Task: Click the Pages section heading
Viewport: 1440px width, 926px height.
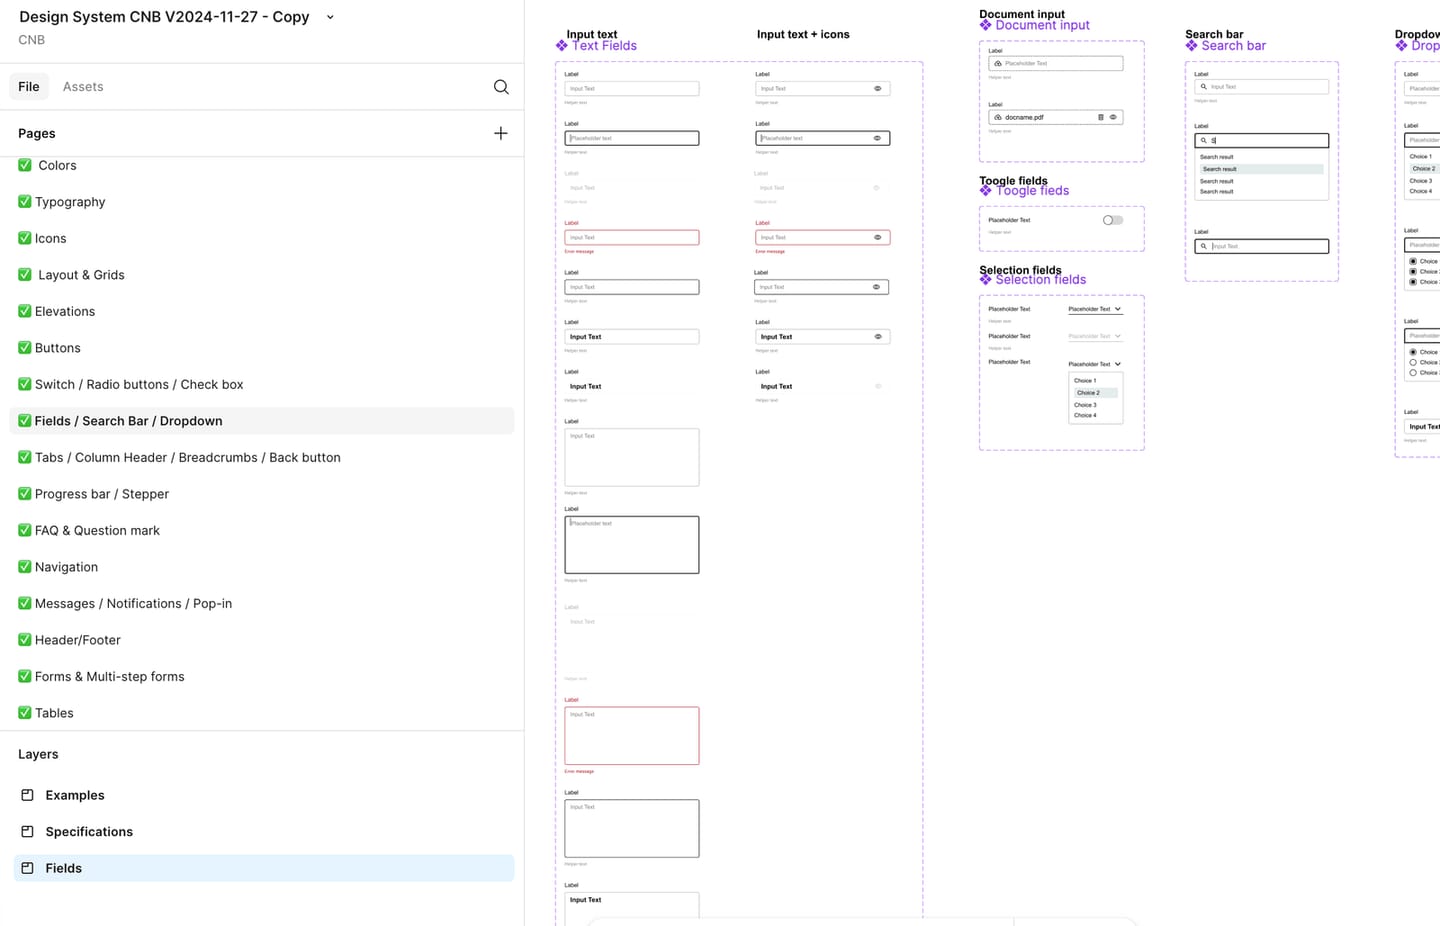Action: tap(37, 133)
